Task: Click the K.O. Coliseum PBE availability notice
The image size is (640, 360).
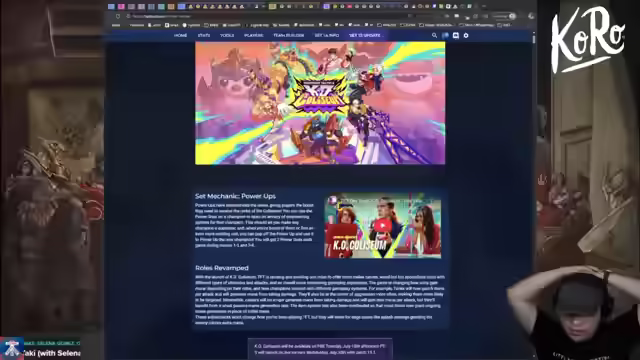Action: [x=320, y=349]
